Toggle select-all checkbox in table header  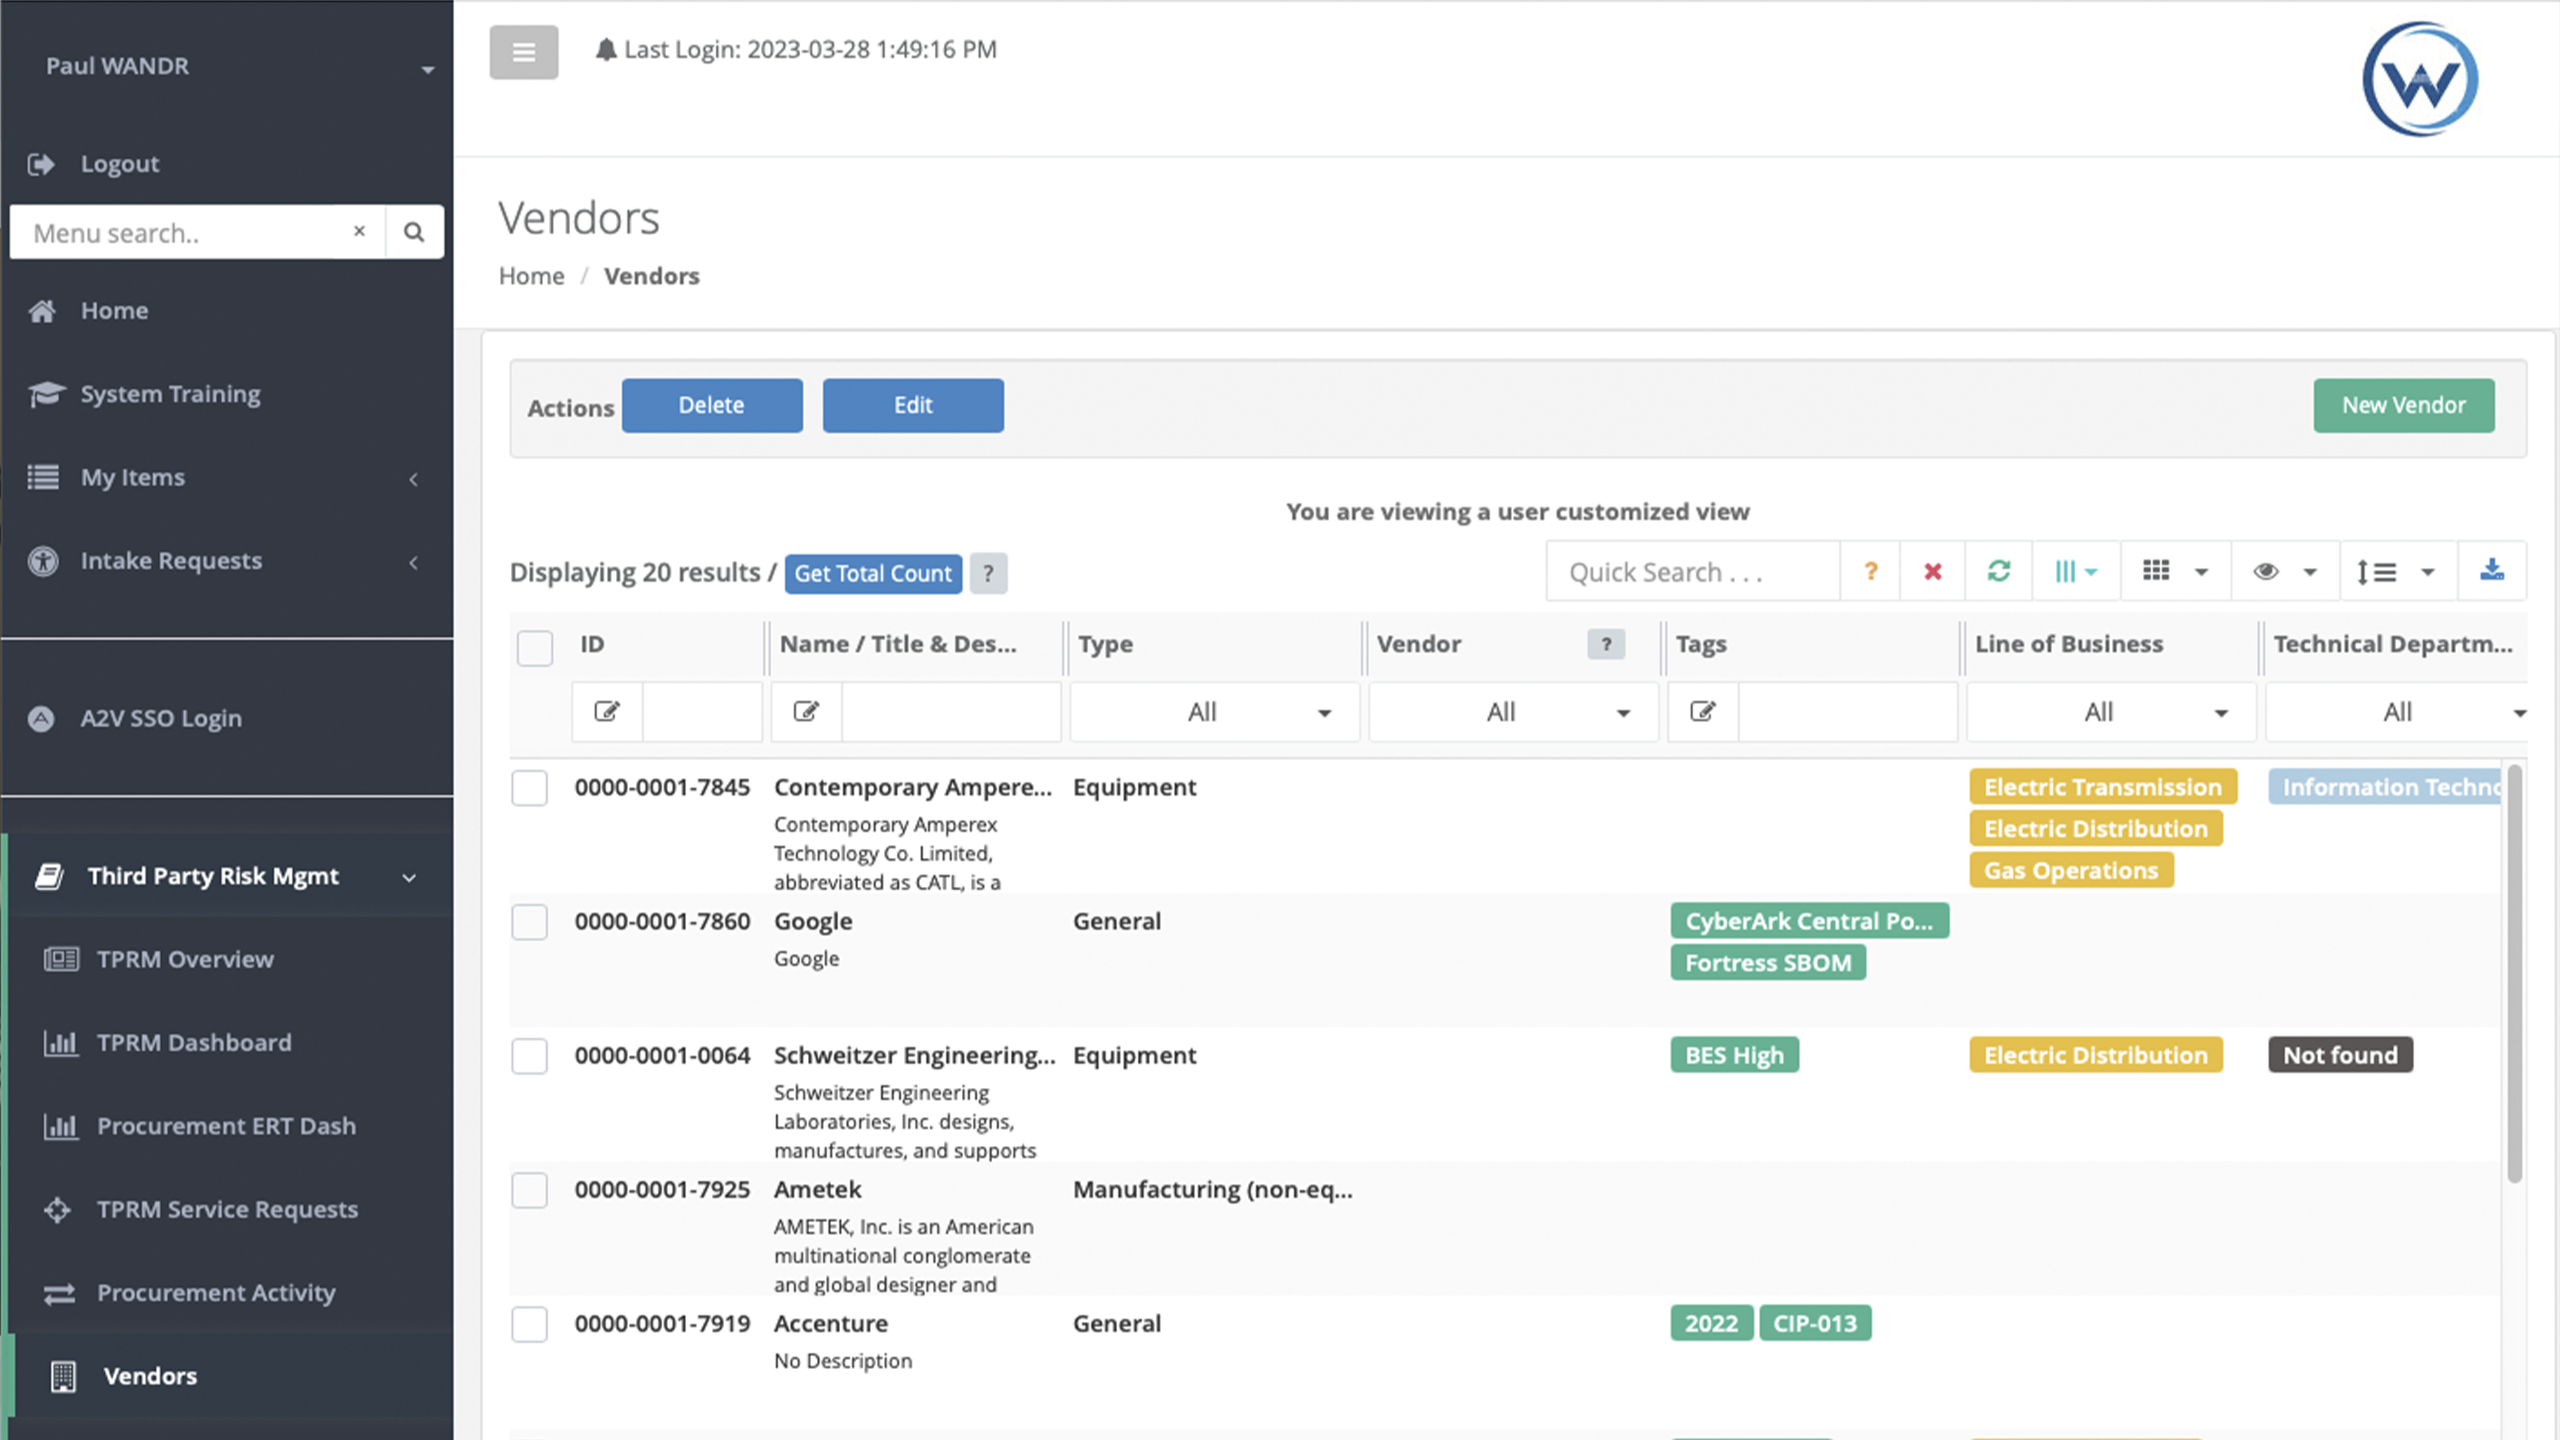pyautogui.click(x=535, y=647)
